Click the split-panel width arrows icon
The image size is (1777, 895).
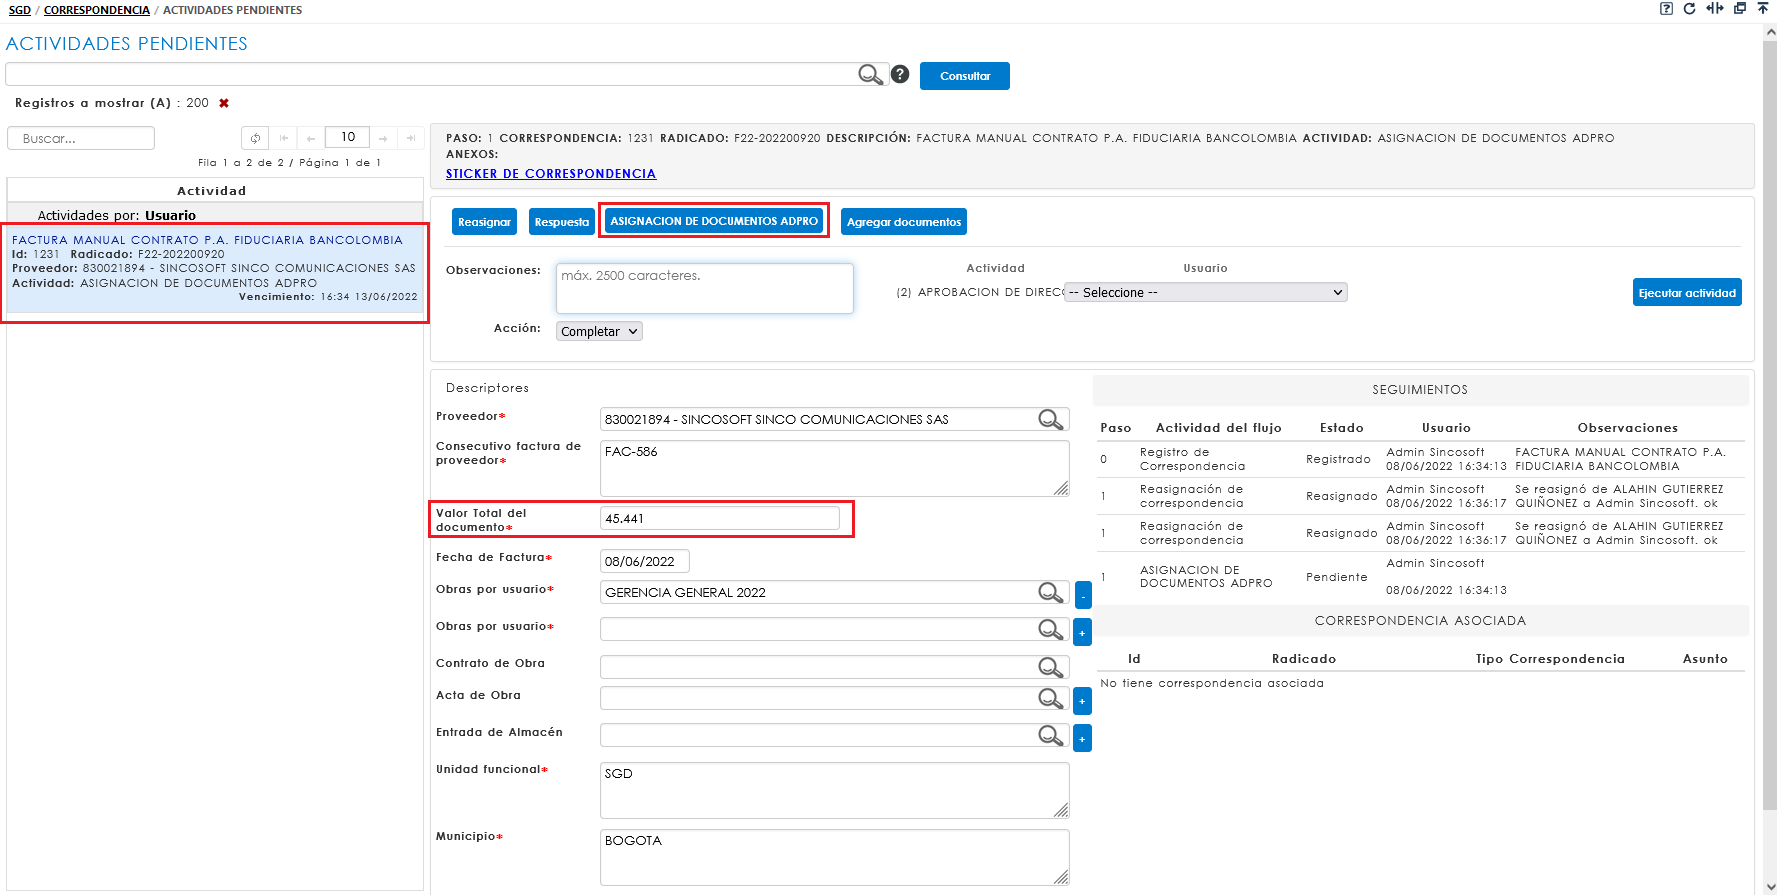coord(1715,8)
